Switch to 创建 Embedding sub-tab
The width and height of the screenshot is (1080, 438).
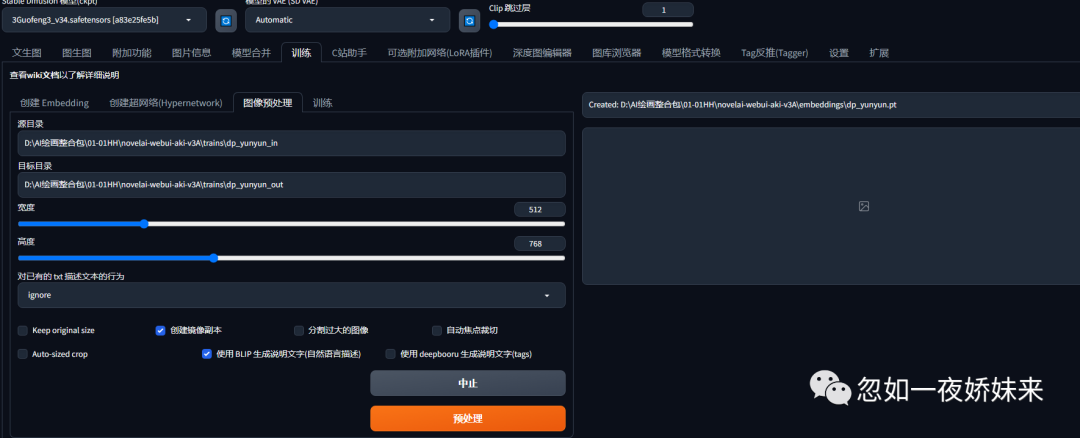pos(54,103)
